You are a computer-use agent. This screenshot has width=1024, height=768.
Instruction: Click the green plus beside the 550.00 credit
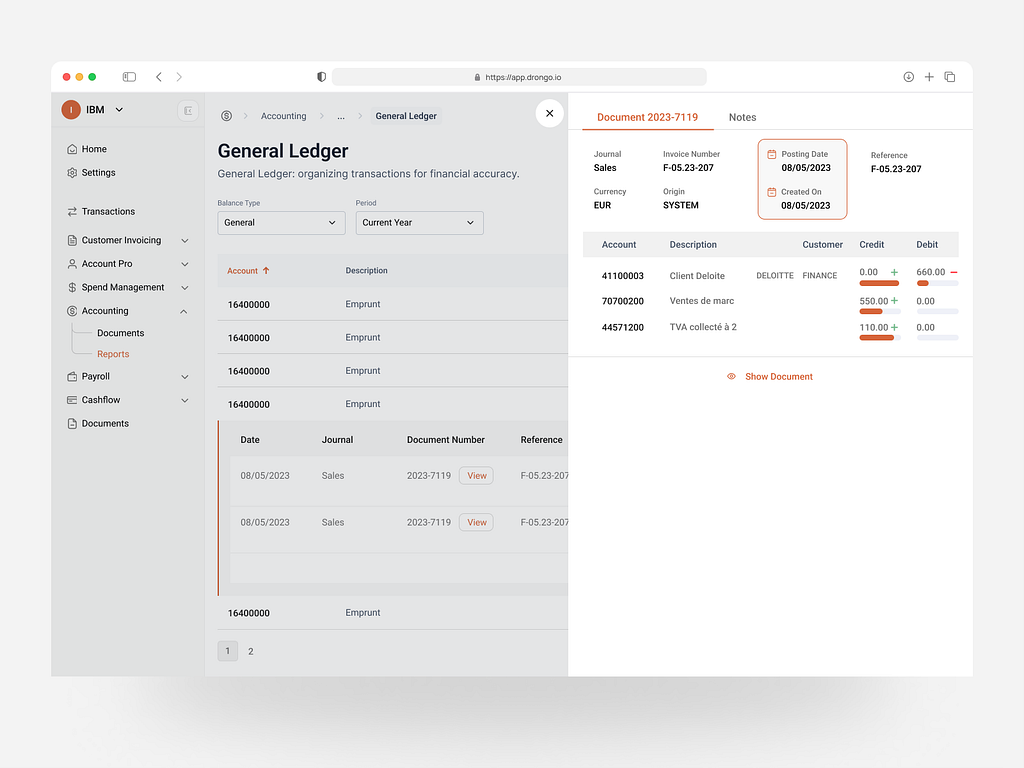pyautogui.click(x=894, y=301)
